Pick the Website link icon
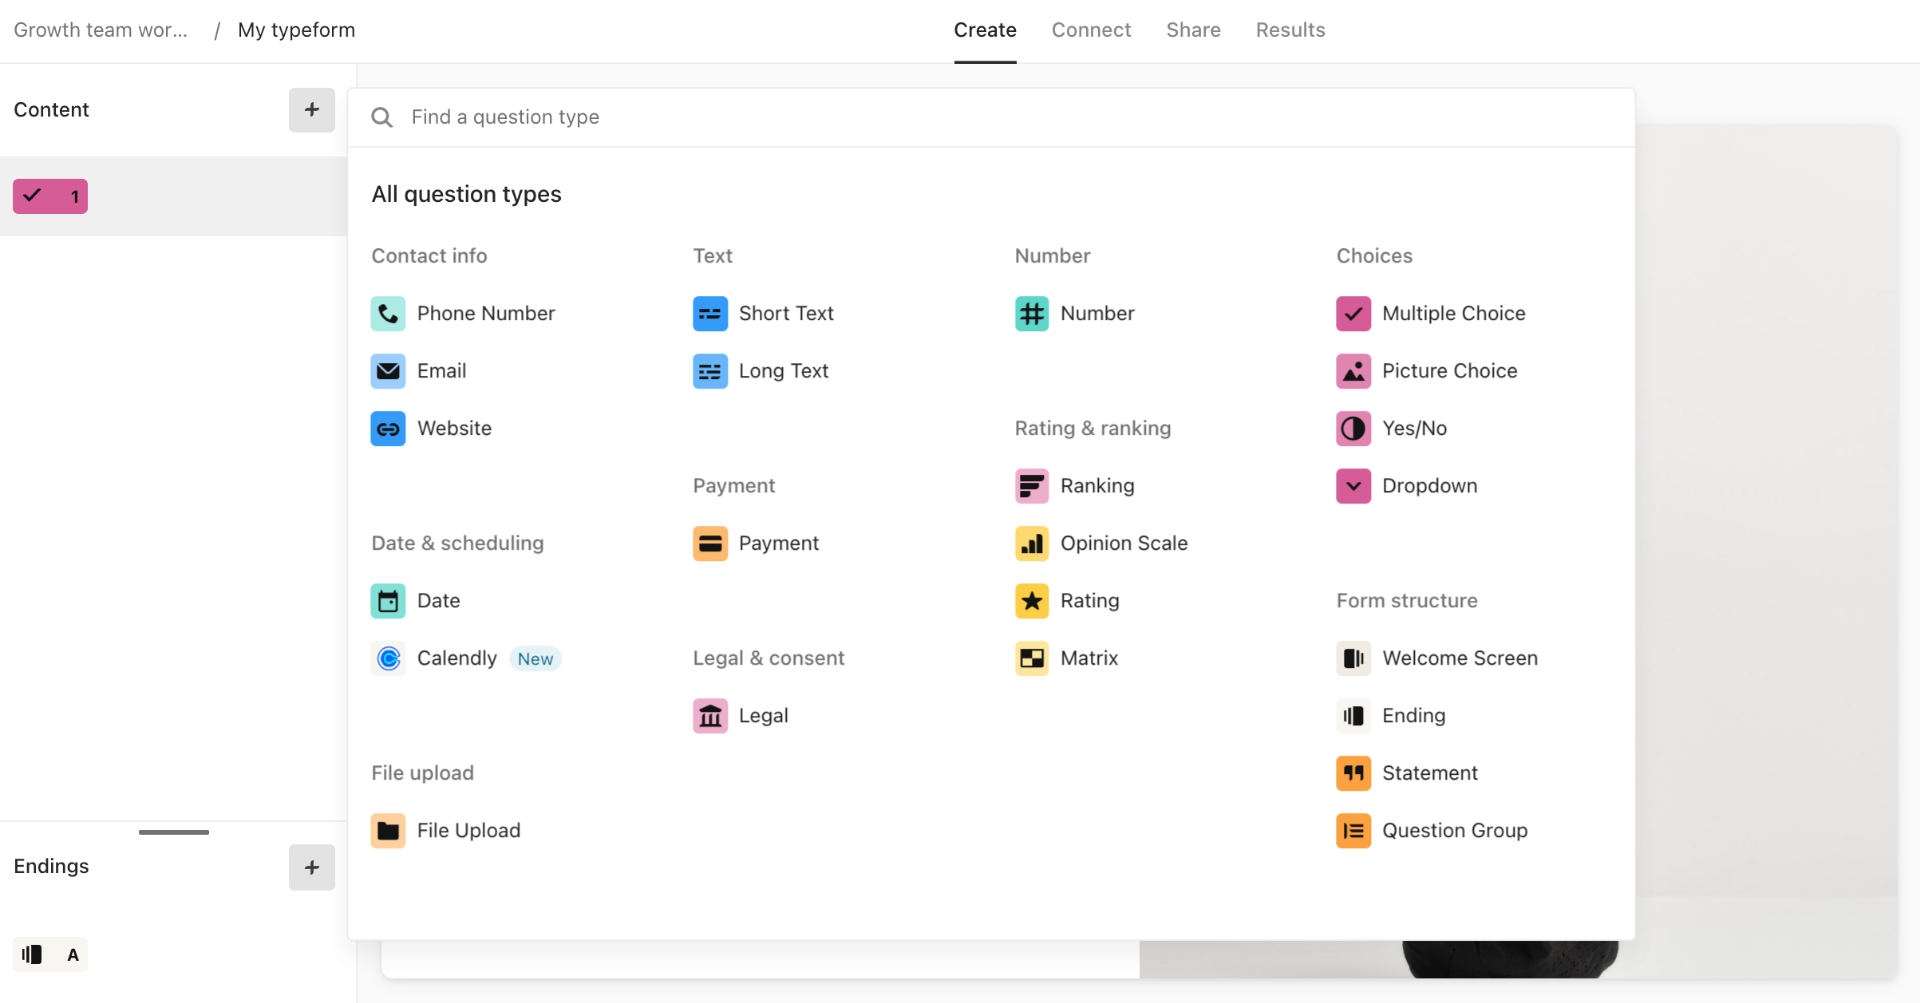 point(388,429)
